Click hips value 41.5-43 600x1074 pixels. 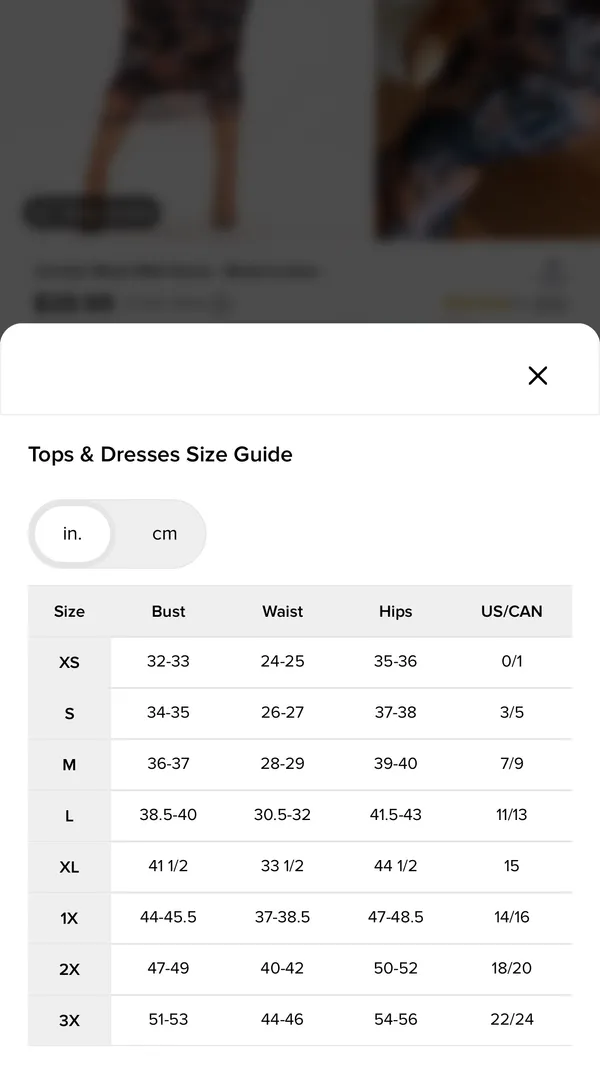pos(396,815)
